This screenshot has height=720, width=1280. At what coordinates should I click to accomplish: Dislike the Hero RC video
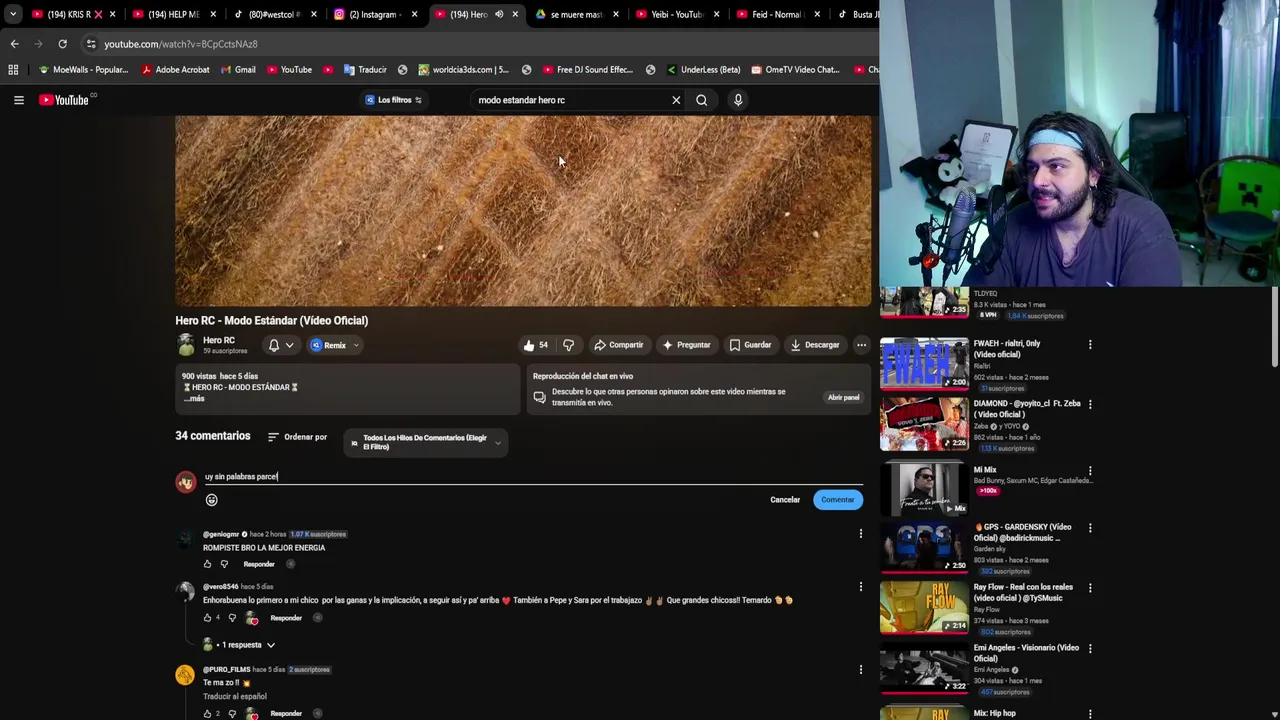click(568, 345)
